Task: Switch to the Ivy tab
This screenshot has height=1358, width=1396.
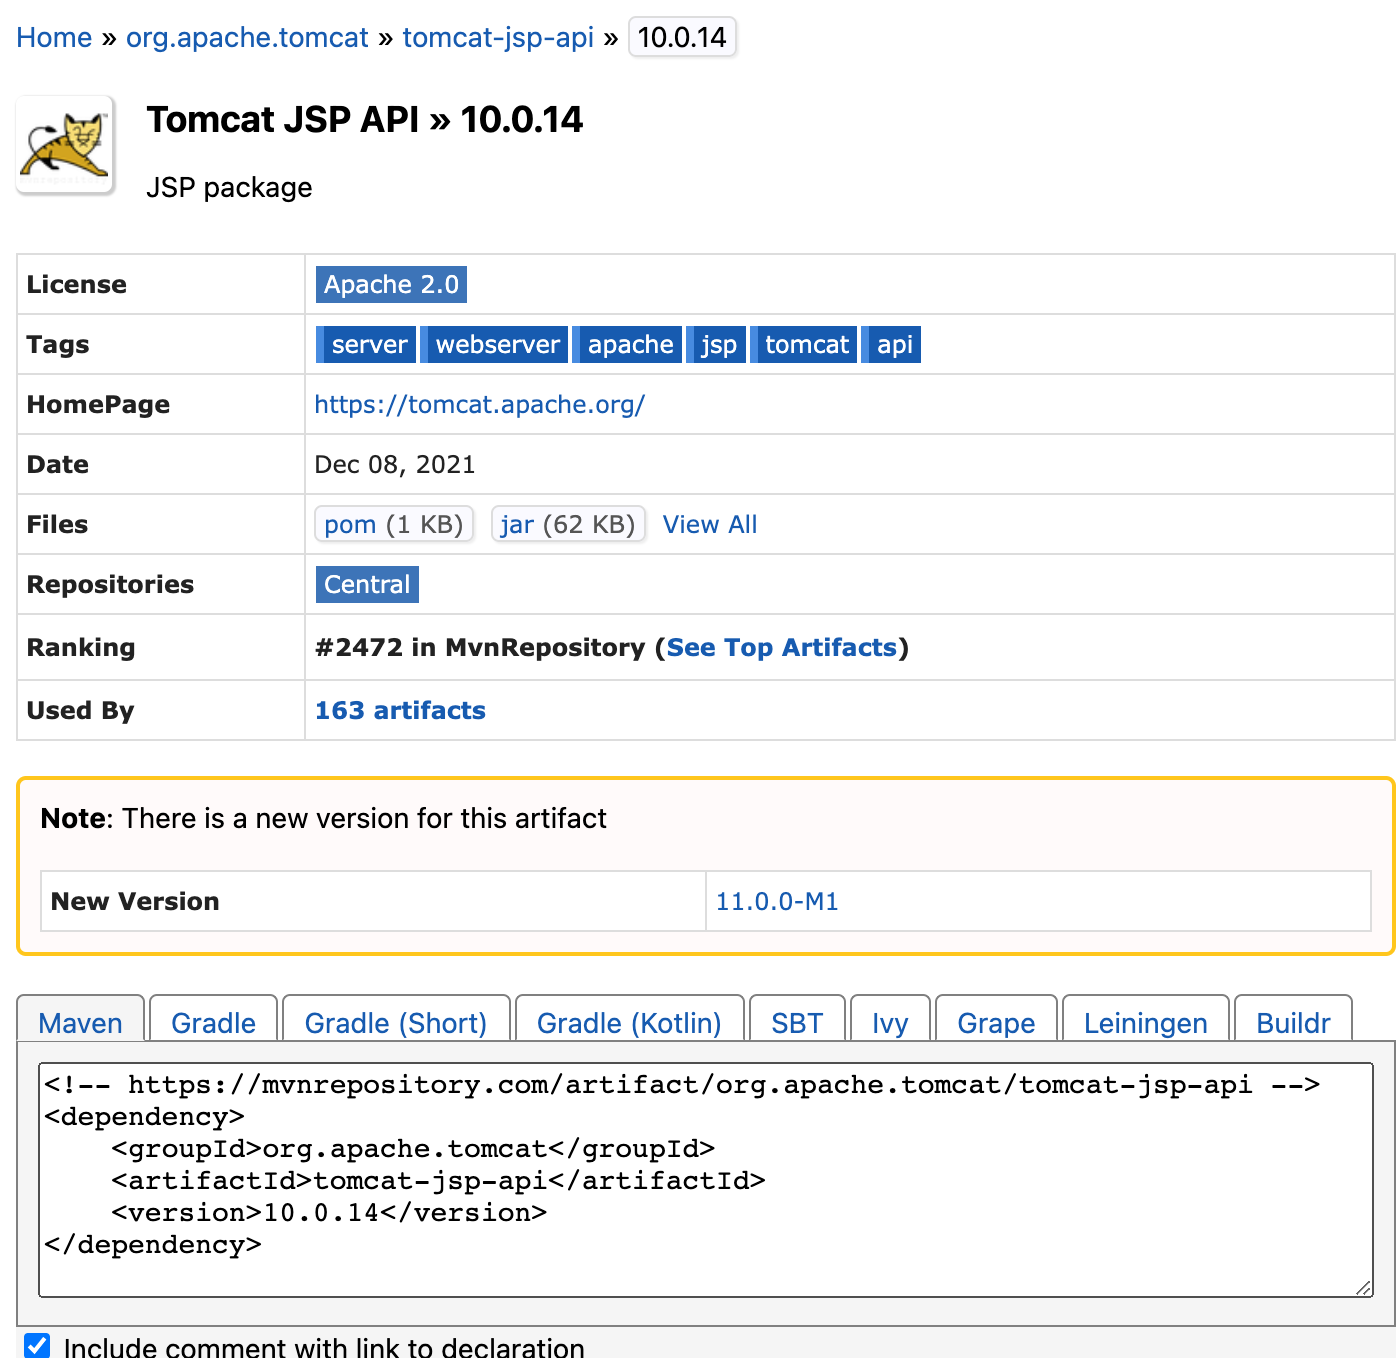Action: click(x=890, y=1019)
